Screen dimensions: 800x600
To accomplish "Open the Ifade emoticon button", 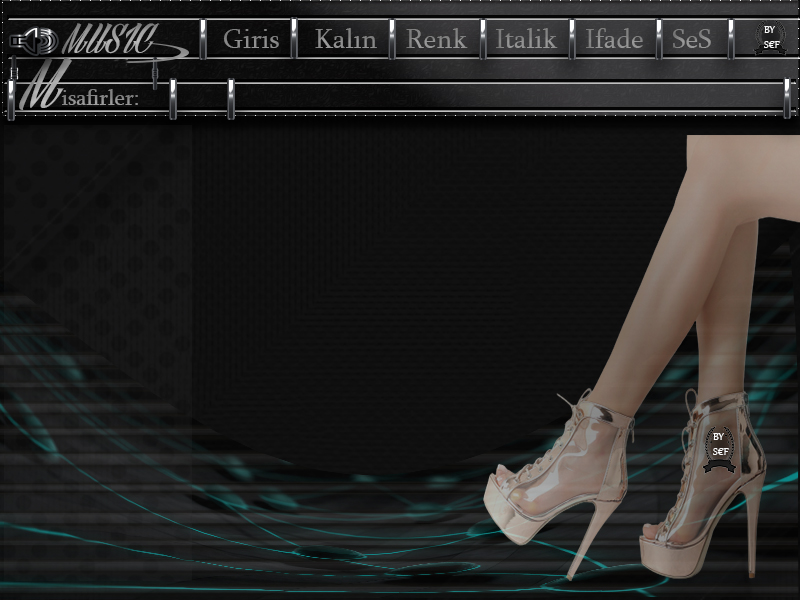I will [614, 39].
